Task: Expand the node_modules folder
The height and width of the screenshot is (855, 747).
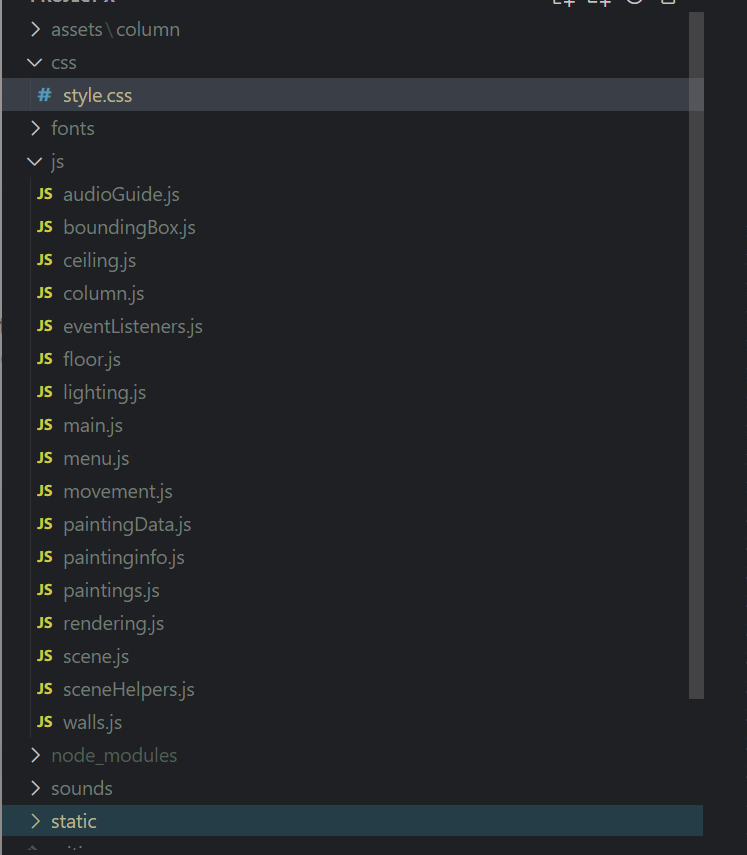Action: click(x=36, y=755)
